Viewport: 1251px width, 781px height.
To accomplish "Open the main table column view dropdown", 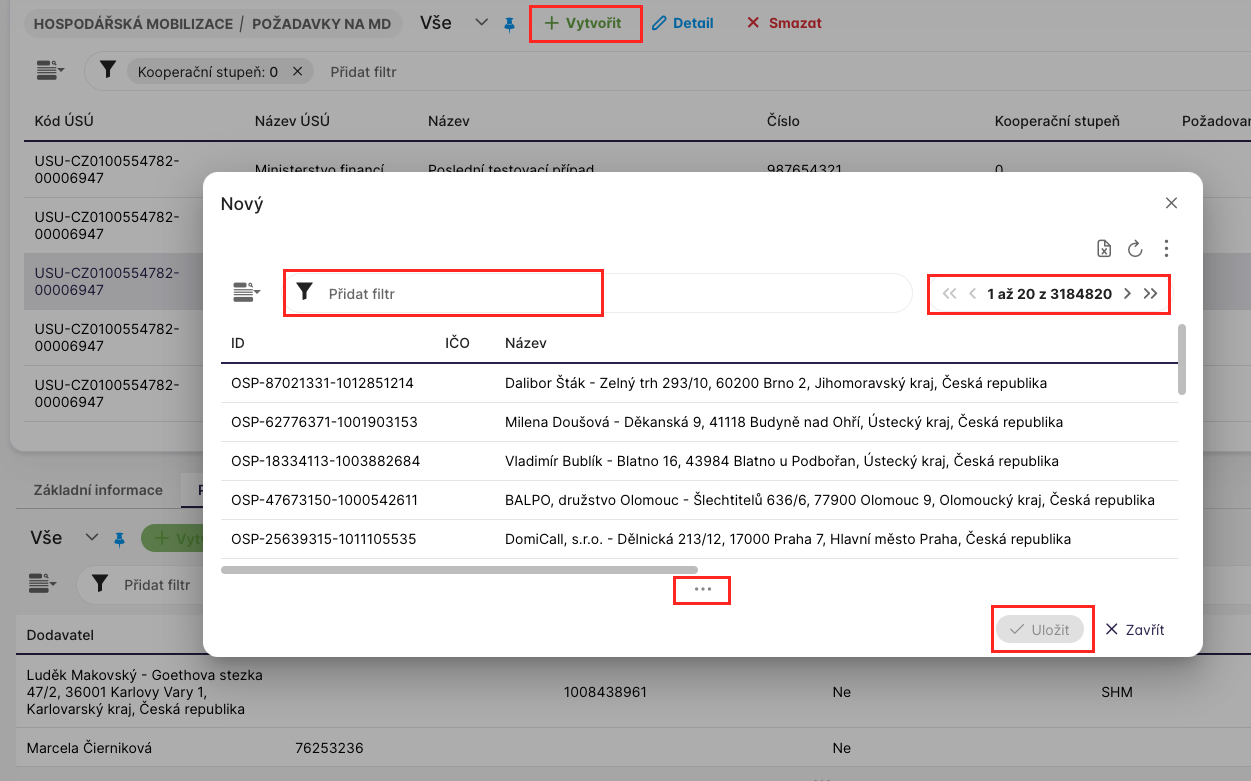I will pos(49,71).
